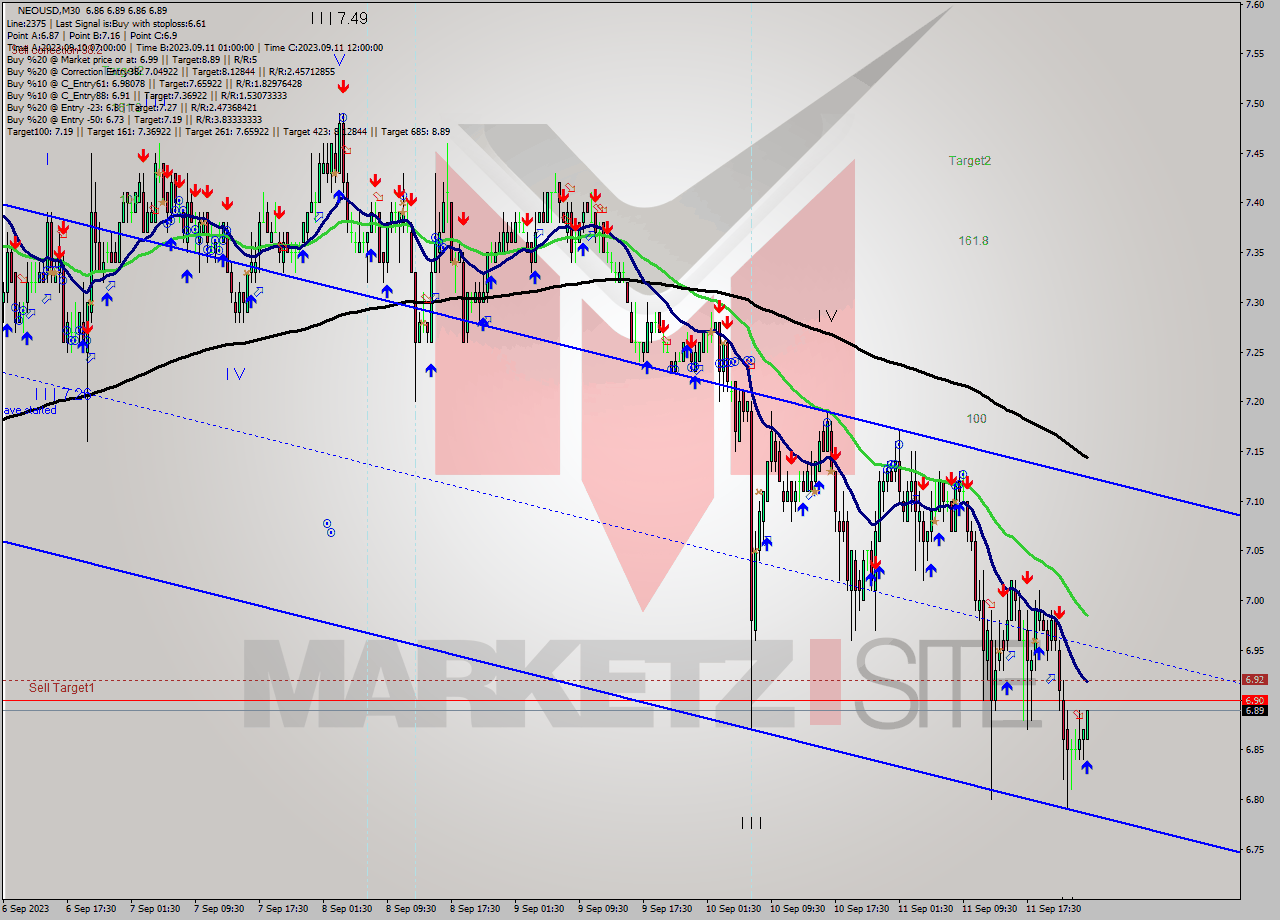Click the '11 Sep 17:30' time label
The height and width of the screenshot is (920, 1280).
pyautogui.click(x=1051, y=909)
